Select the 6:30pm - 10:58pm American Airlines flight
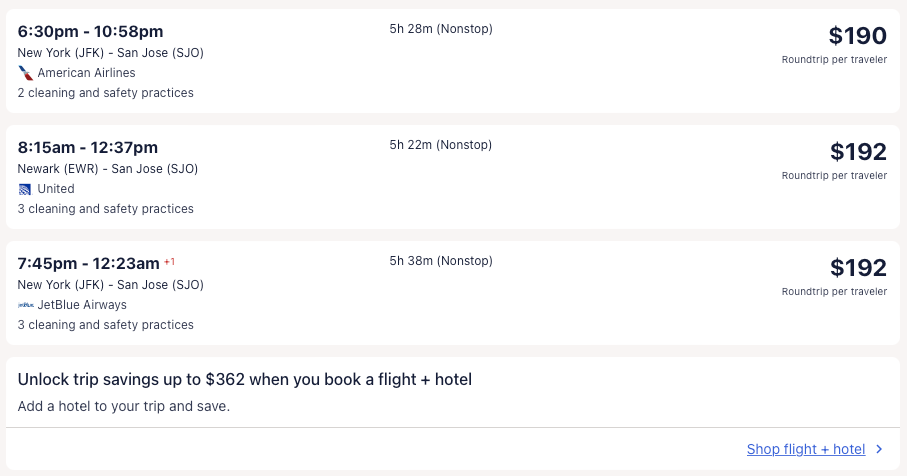 click(x=90, y=32)
